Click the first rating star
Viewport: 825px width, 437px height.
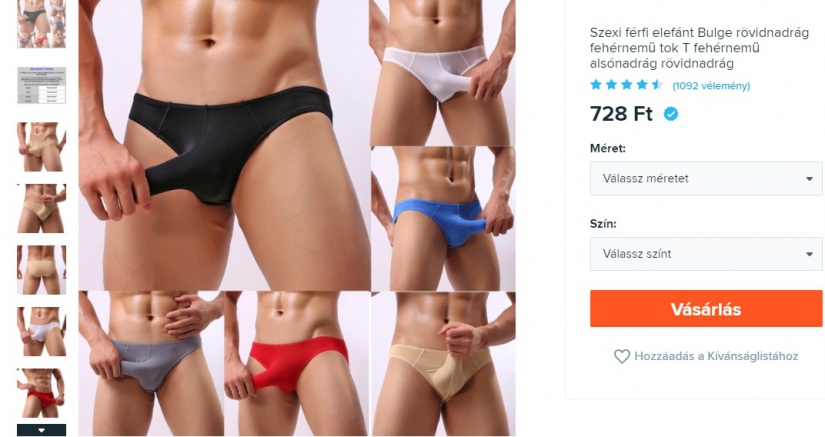tap(596, 85)
